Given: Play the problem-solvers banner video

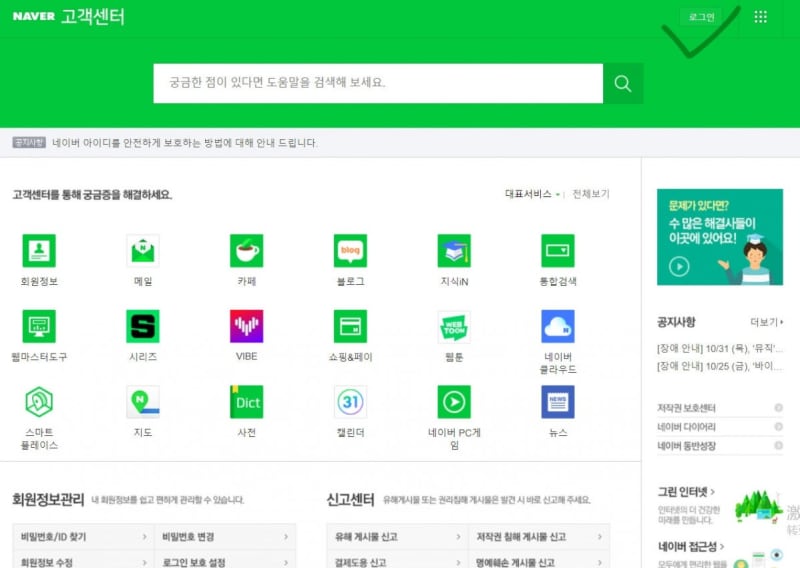Looking at the screenshot, I should (x=679, y=266).
